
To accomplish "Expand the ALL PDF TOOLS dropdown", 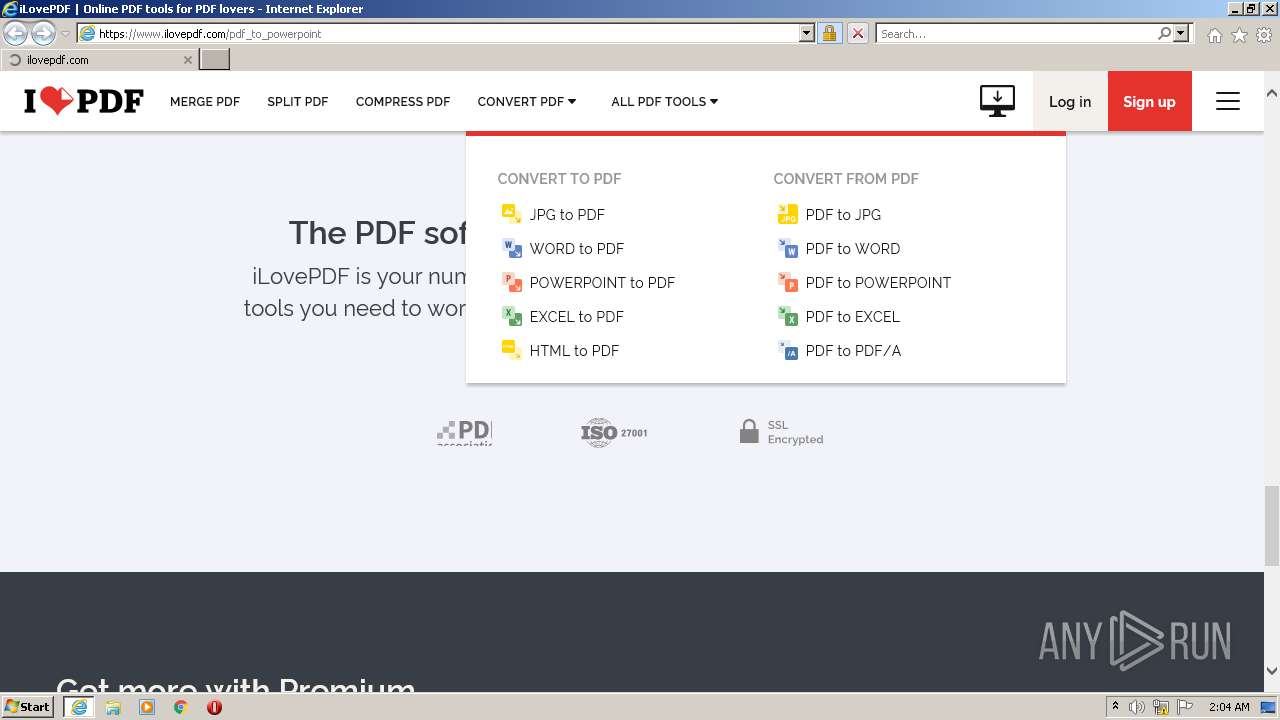I will pos(665,101).
